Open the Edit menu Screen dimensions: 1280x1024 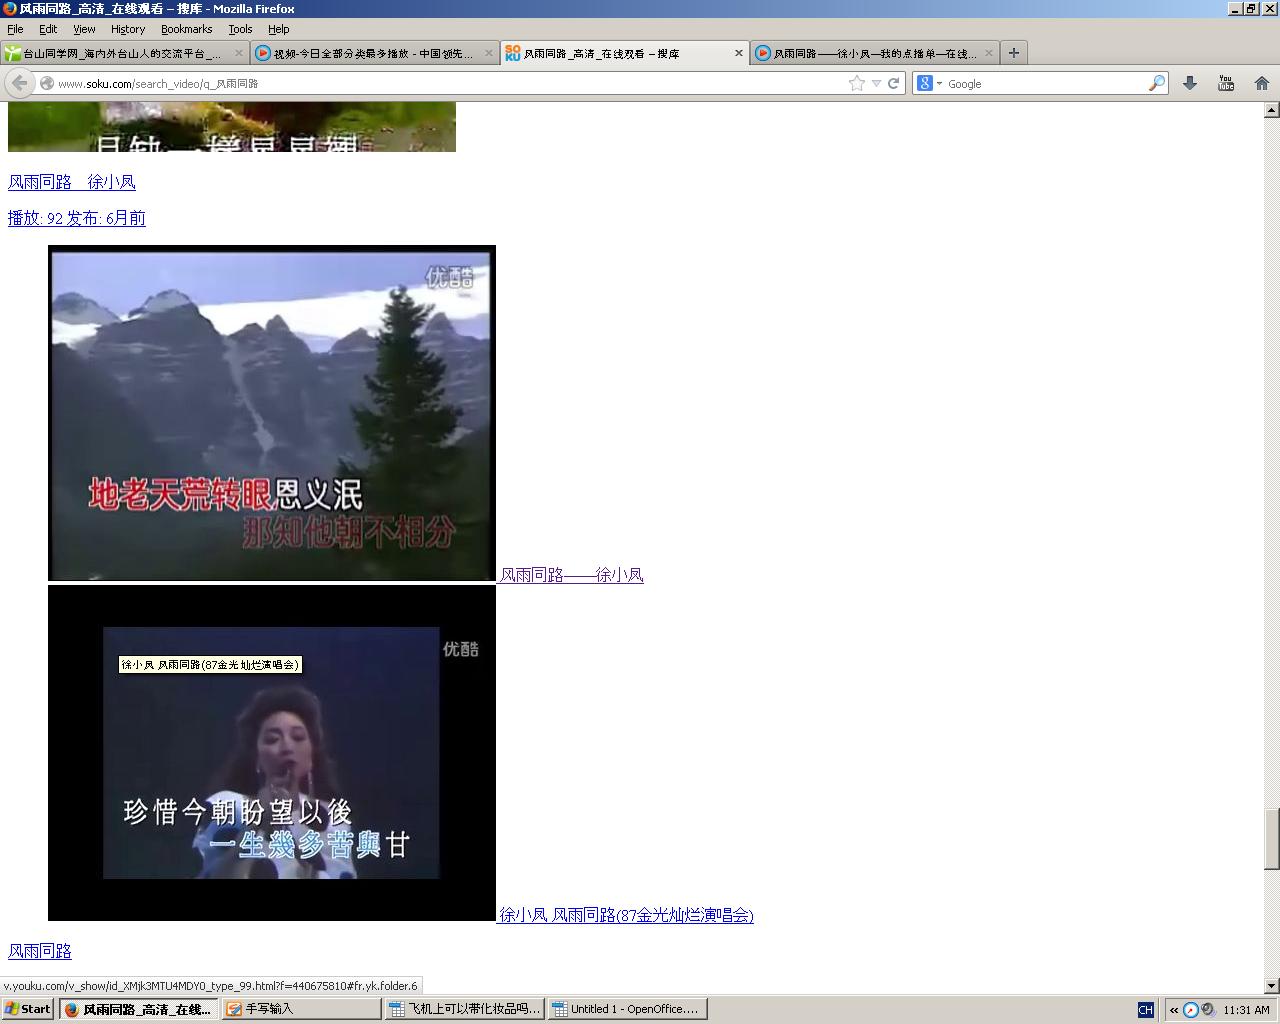coord(48,29)
